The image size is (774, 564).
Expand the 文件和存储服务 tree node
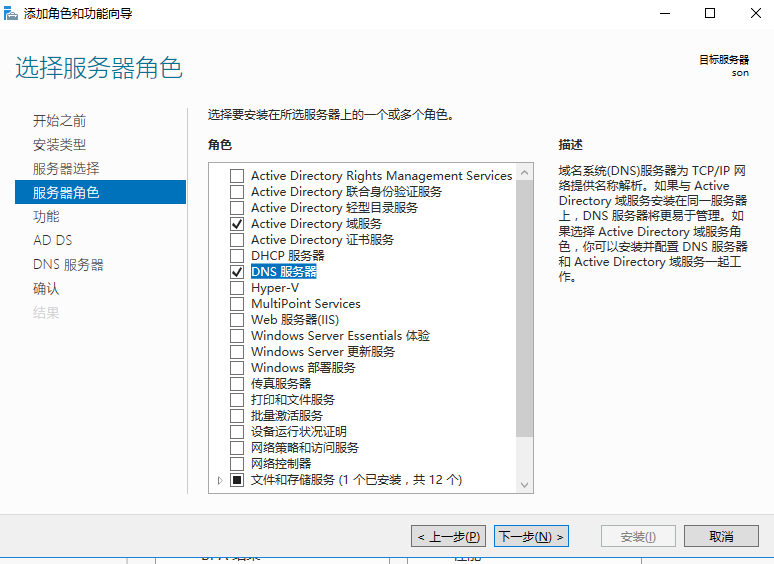click(220, 480)
